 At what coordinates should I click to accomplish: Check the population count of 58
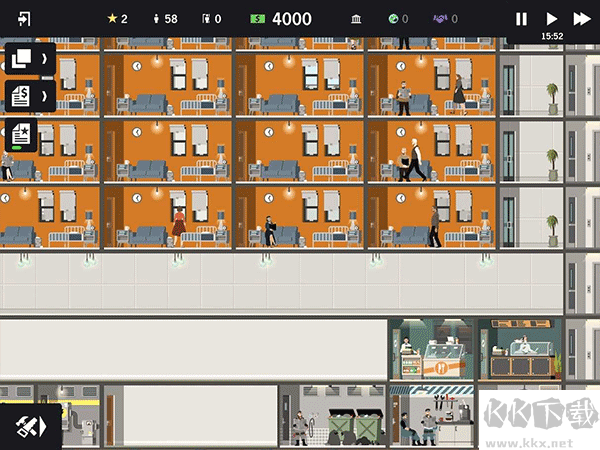coord(165,19)
